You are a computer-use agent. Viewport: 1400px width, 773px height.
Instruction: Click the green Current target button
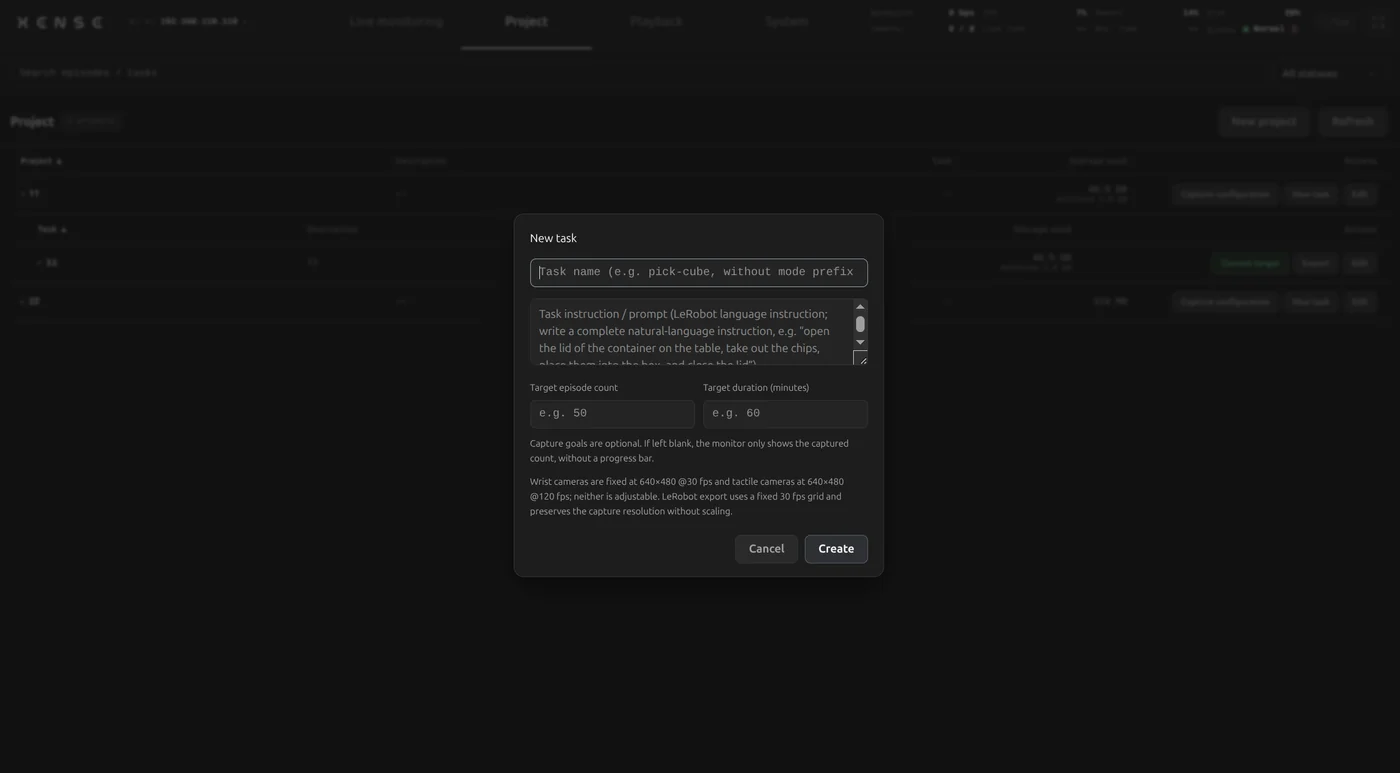(1249, 263)
